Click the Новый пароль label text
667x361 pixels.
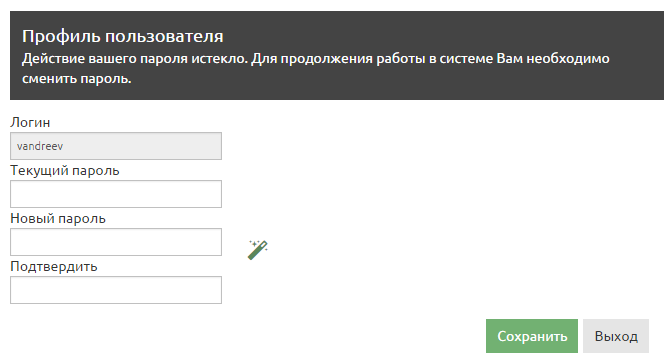[58, 219]
